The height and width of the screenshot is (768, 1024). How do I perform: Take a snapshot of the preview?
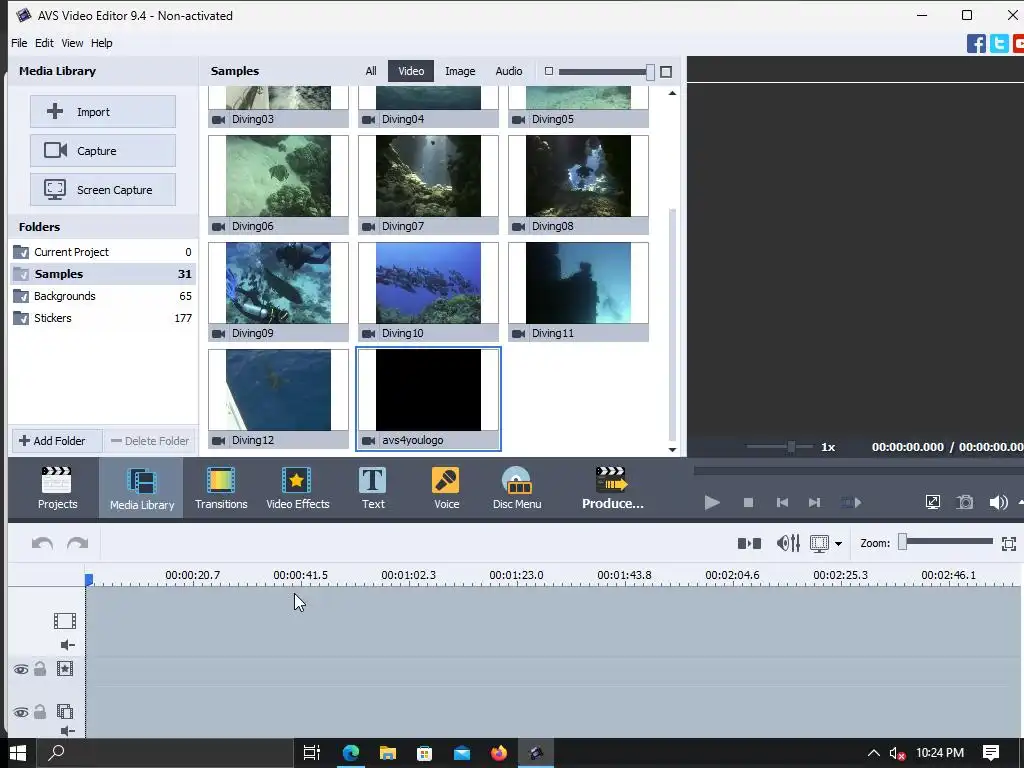(965, 502)
